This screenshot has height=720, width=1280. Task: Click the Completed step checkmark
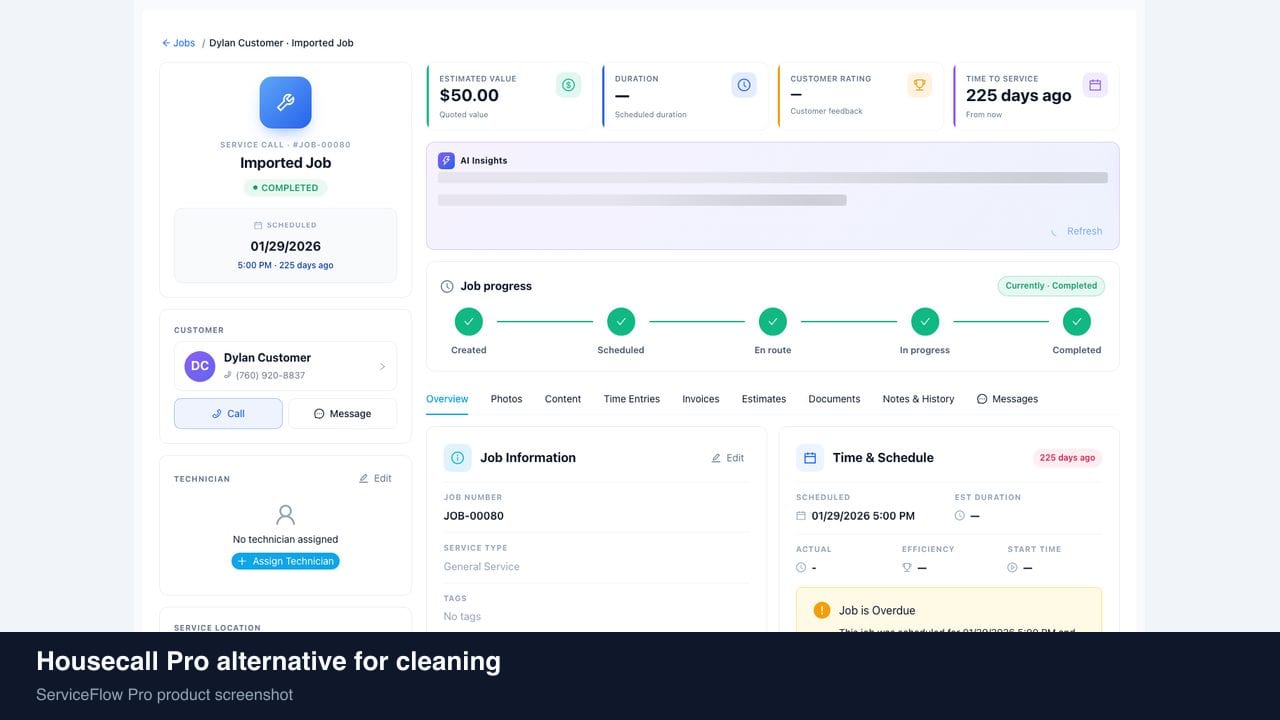coord(1077,322)
